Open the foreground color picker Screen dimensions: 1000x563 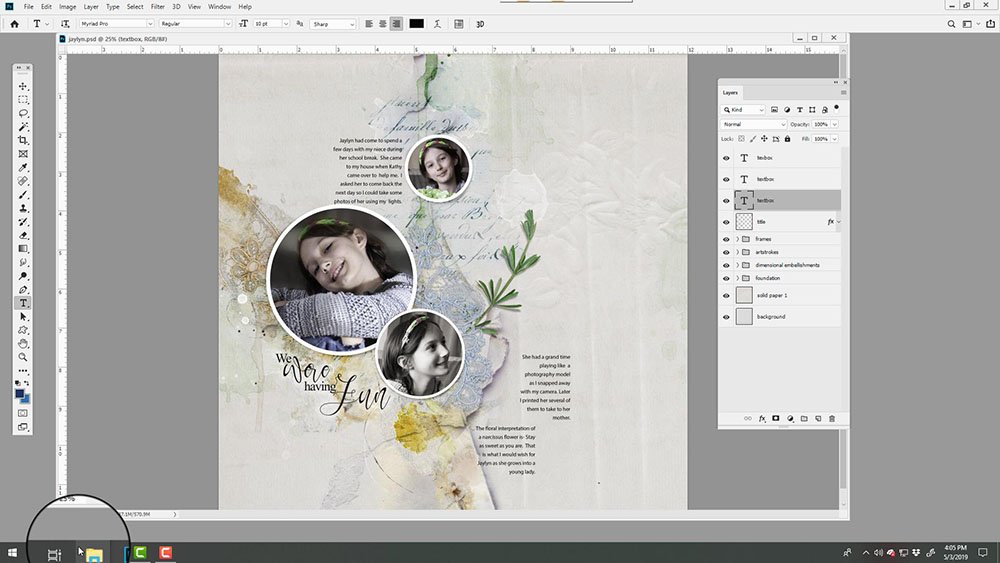[x=20, y=395]
